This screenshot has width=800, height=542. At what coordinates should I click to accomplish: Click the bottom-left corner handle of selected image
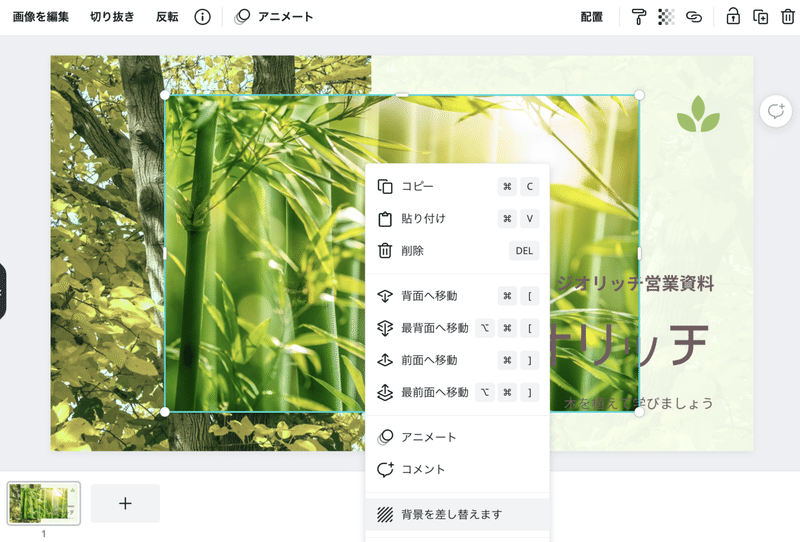164,412
